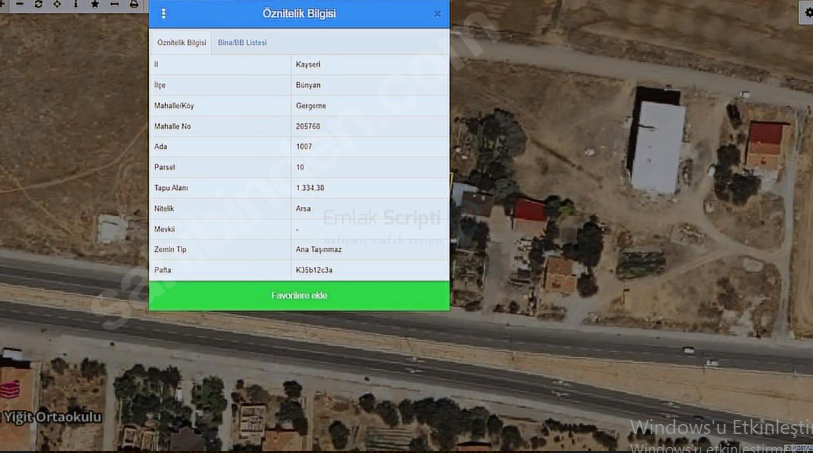Click the Mahalle No value 205768
Image resolution: width=813 pixels, height=453 pixels.
click(x=370, y=126)
